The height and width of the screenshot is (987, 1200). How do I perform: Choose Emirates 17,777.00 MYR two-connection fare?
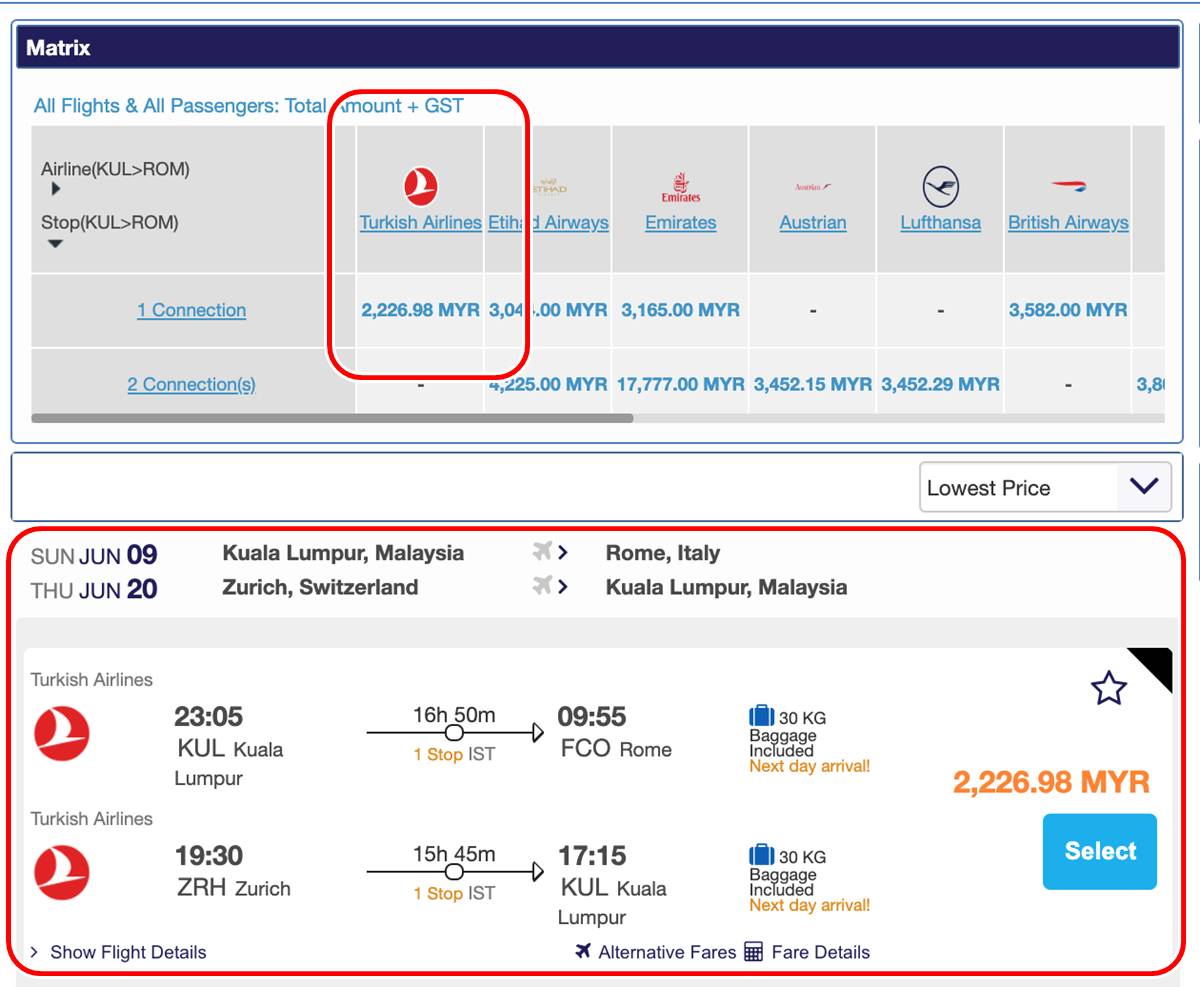point(680,384)
